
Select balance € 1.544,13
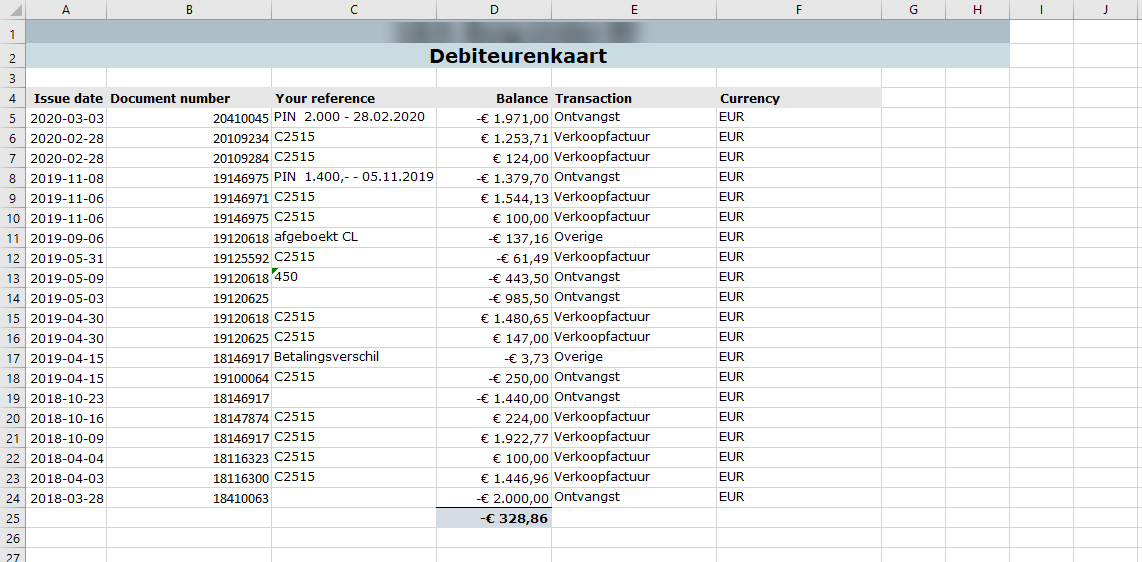pos(495,198)
